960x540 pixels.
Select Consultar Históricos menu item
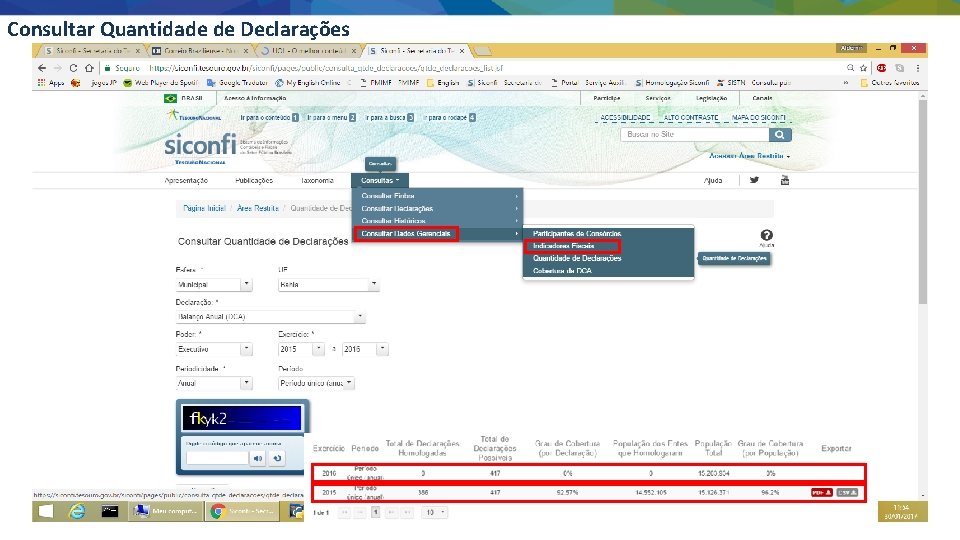click(437, 221)
